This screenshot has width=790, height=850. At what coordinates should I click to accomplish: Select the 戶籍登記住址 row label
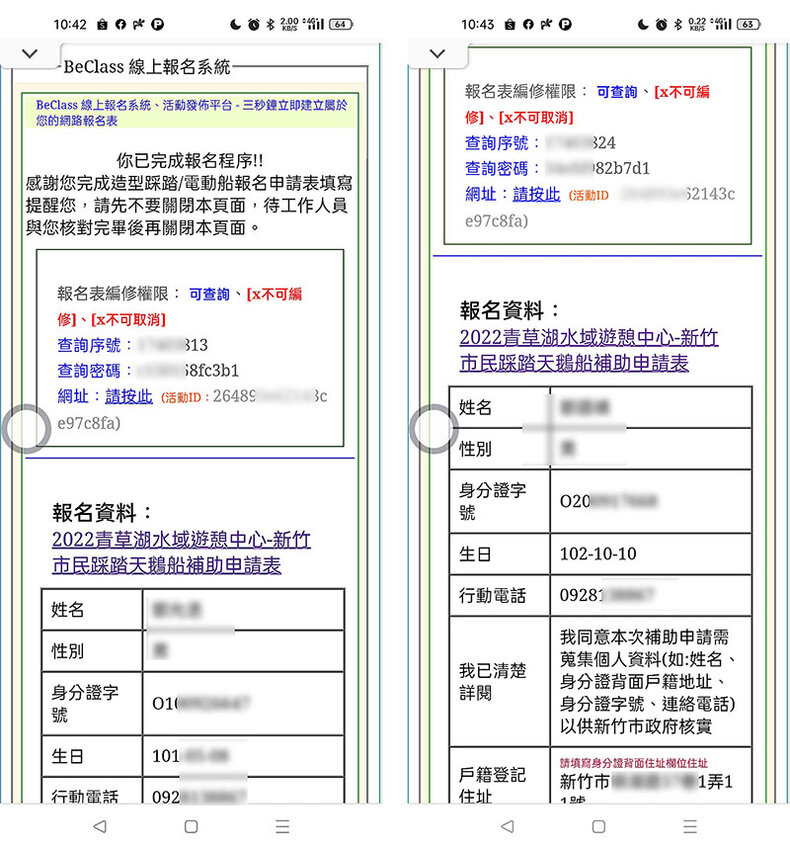492,784
